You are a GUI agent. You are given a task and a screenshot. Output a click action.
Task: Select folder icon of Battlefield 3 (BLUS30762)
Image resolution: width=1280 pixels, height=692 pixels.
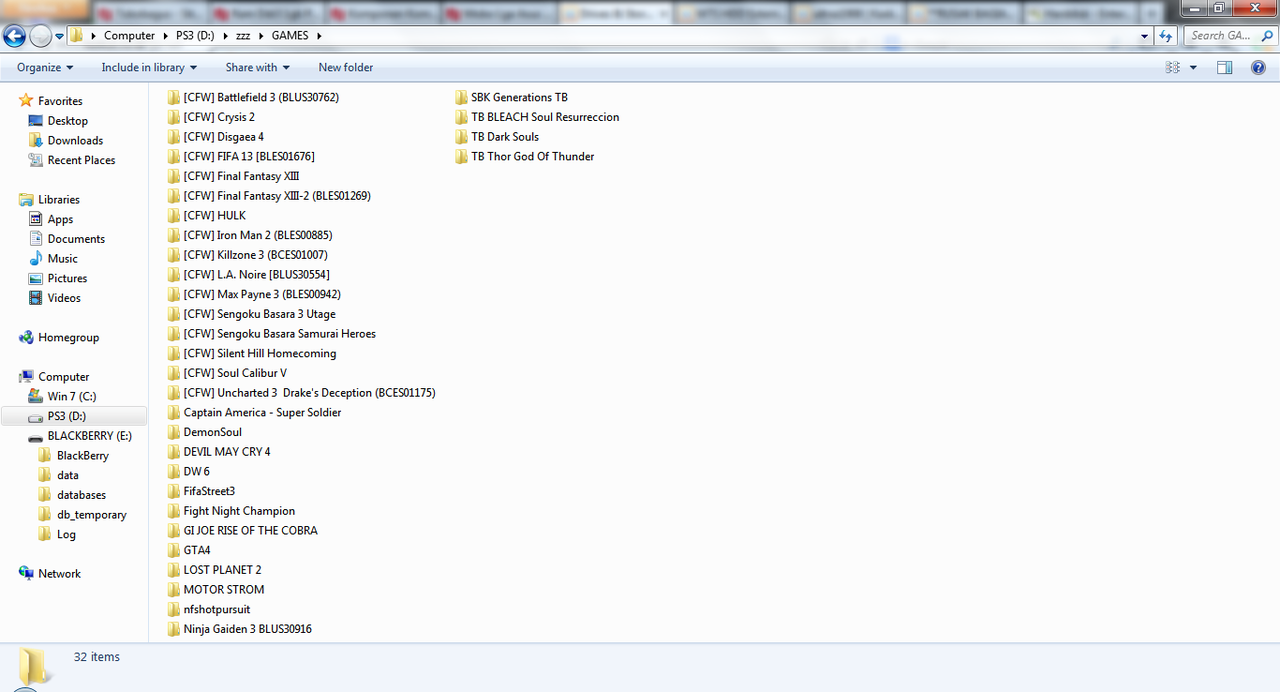tap(174, 97)
